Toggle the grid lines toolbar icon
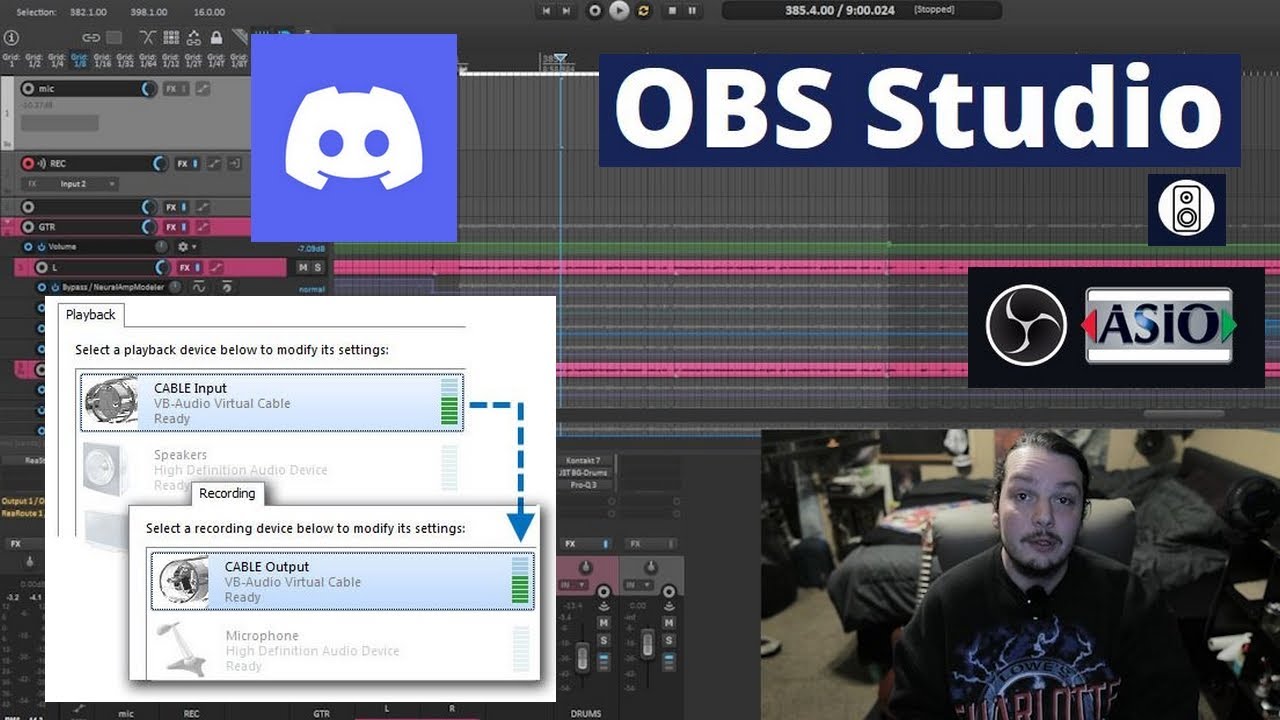The width and height of the screenshot is (1280, 720). coord(171,38)
